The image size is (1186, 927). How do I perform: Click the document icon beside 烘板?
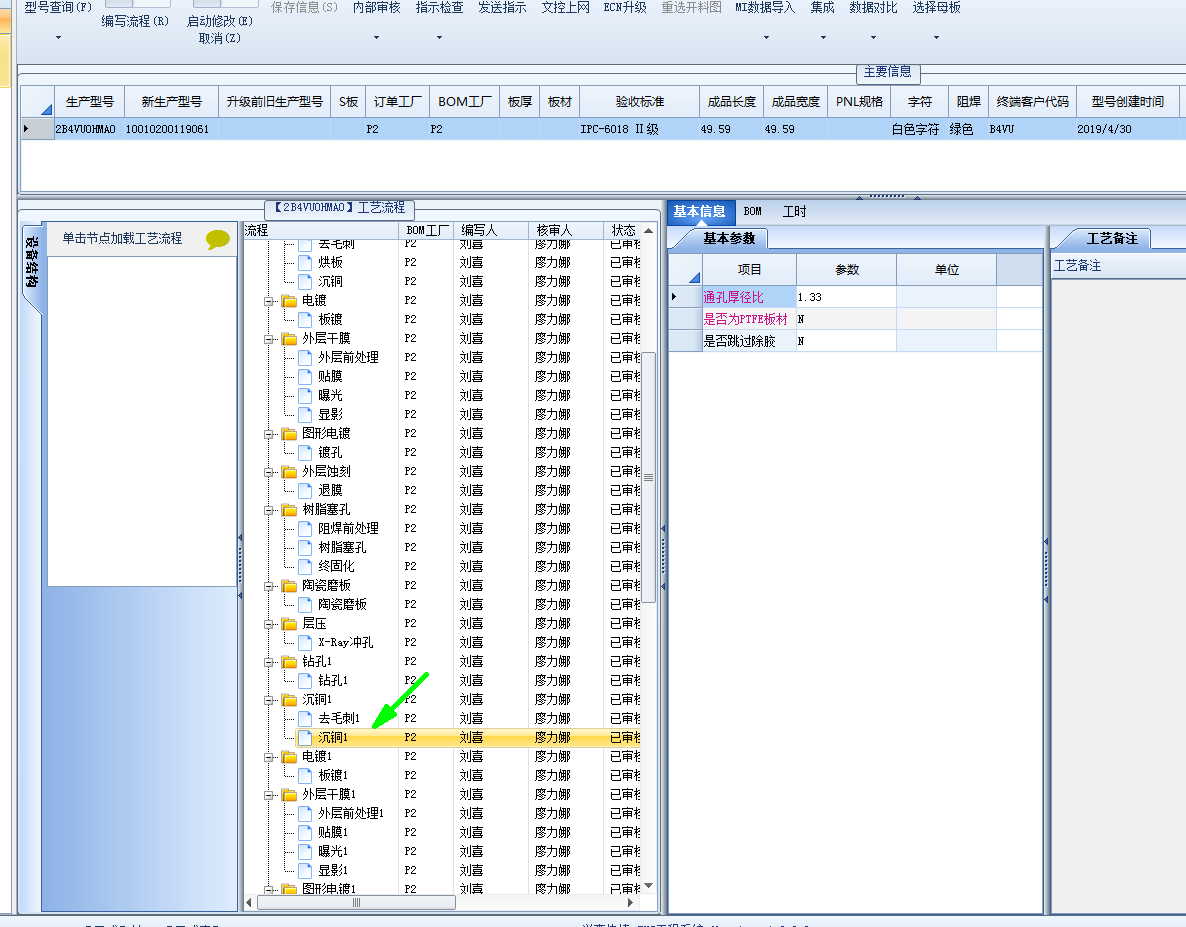coord(305,262)
